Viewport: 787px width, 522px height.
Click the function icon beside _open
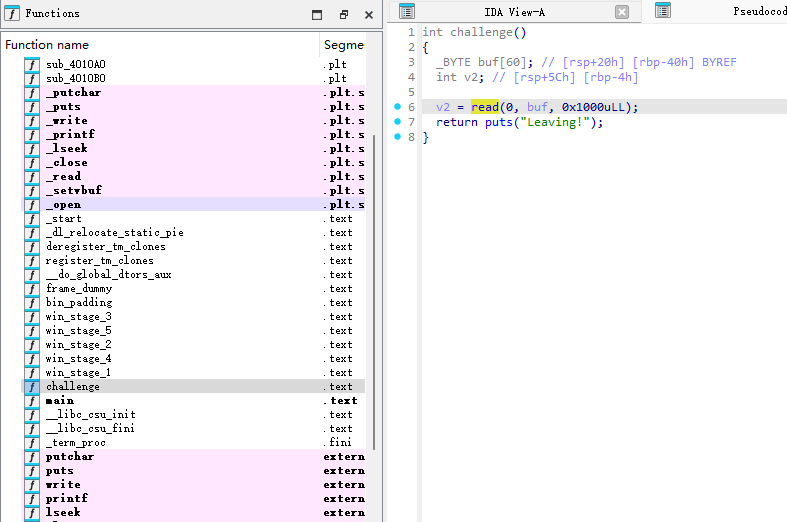click(32, 205)
